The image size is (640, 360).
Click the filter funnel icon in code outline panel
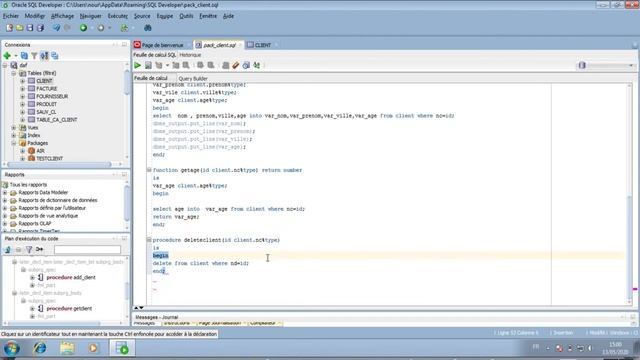pyautogui.click(x=29, y=249)
